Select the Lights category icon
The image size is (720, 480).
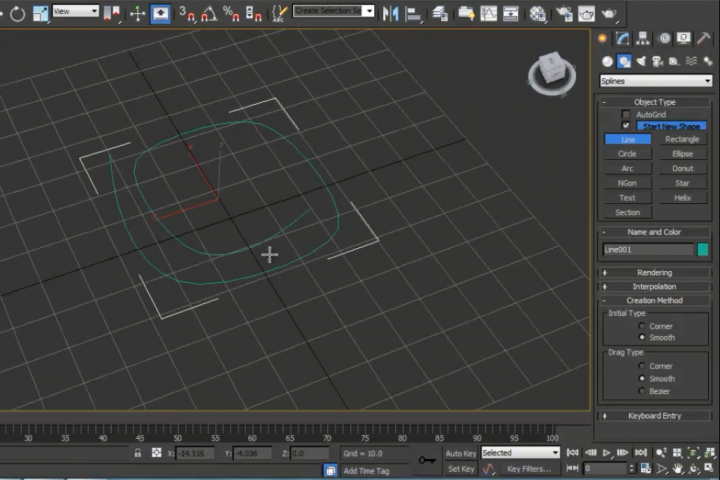(x=640, y=61)
